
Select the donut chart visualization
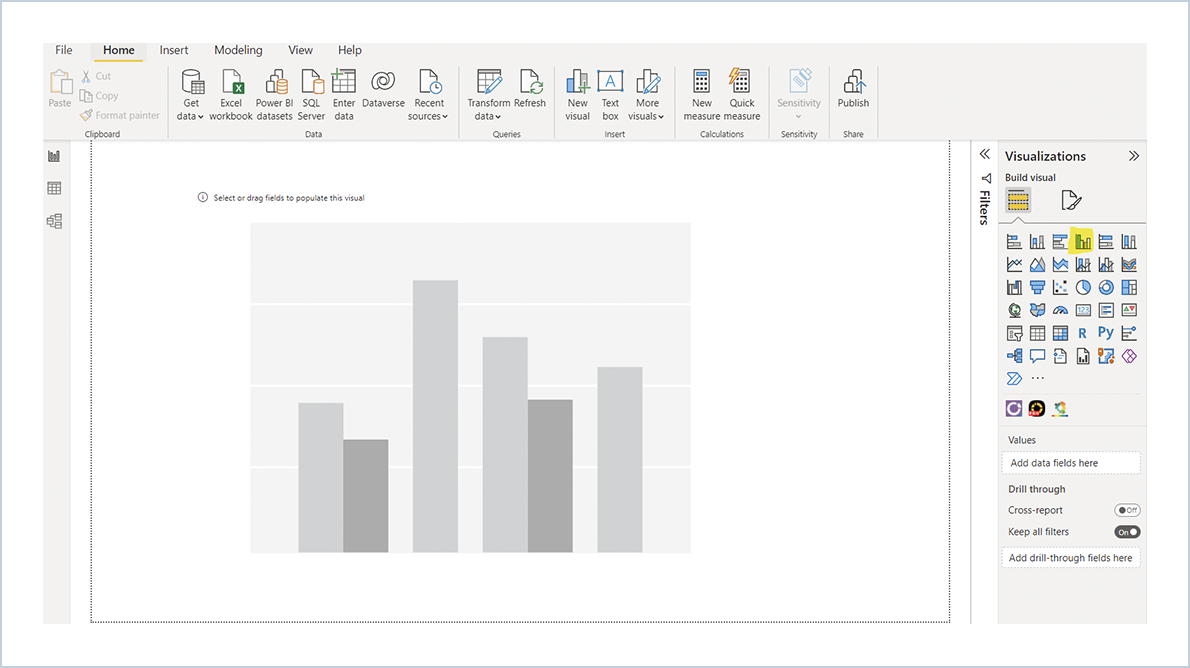[1105, 287]
